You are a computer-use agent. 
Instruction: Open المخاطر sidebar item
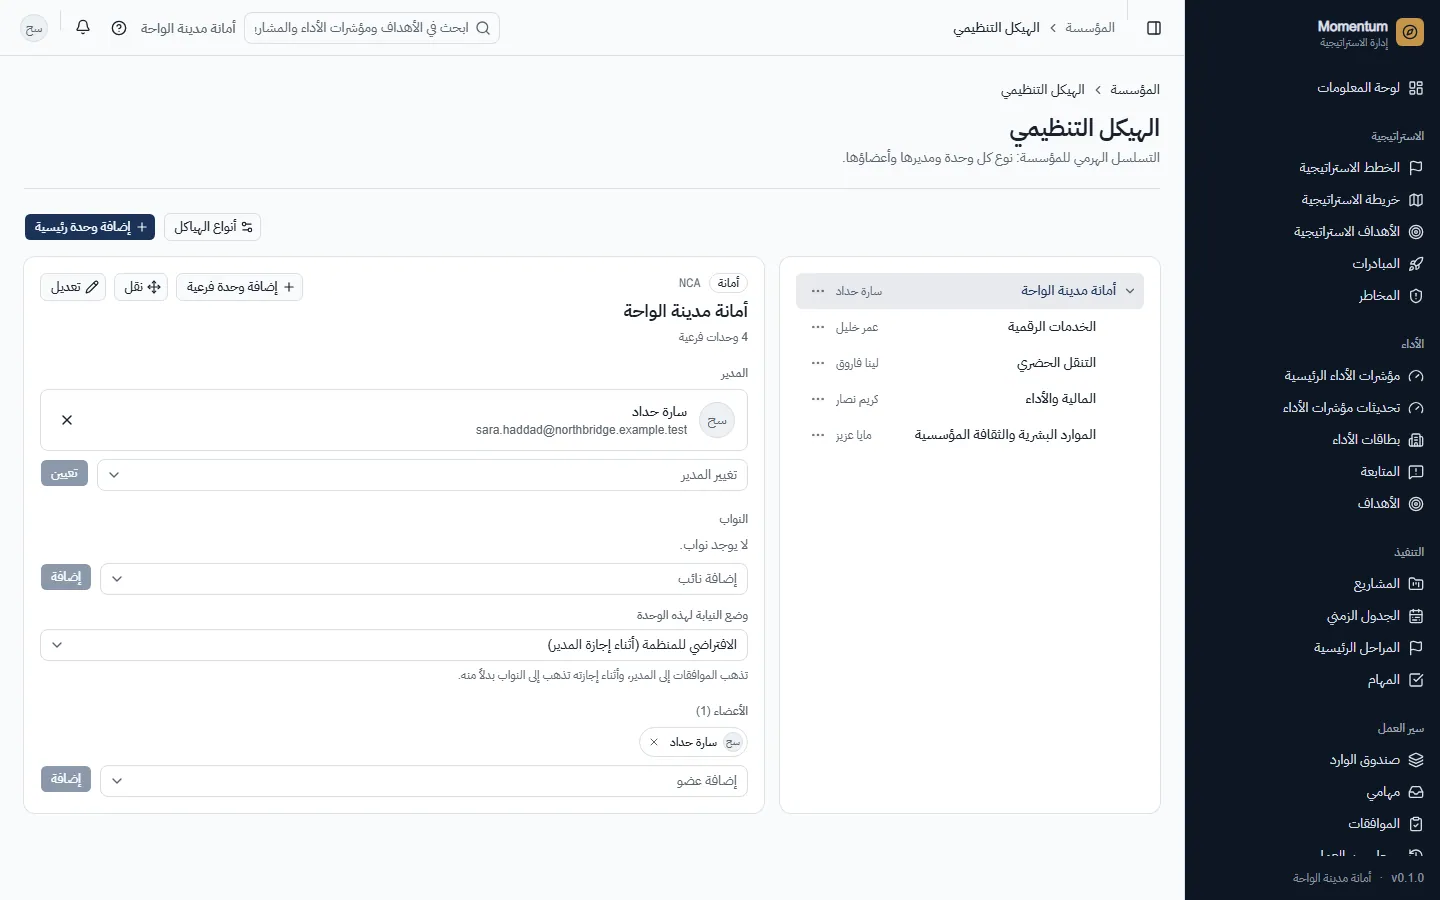tap(1390, 296)
